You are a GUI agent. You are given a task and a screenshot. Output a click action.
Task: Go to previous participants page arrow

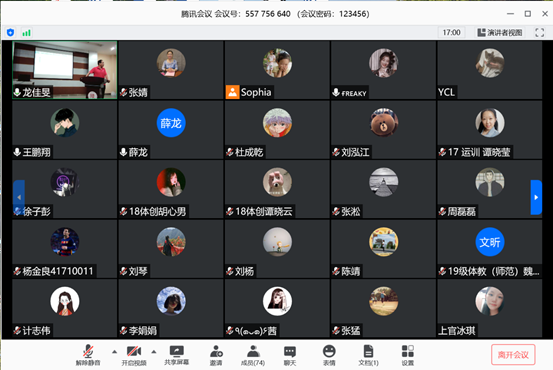[19, 197]
